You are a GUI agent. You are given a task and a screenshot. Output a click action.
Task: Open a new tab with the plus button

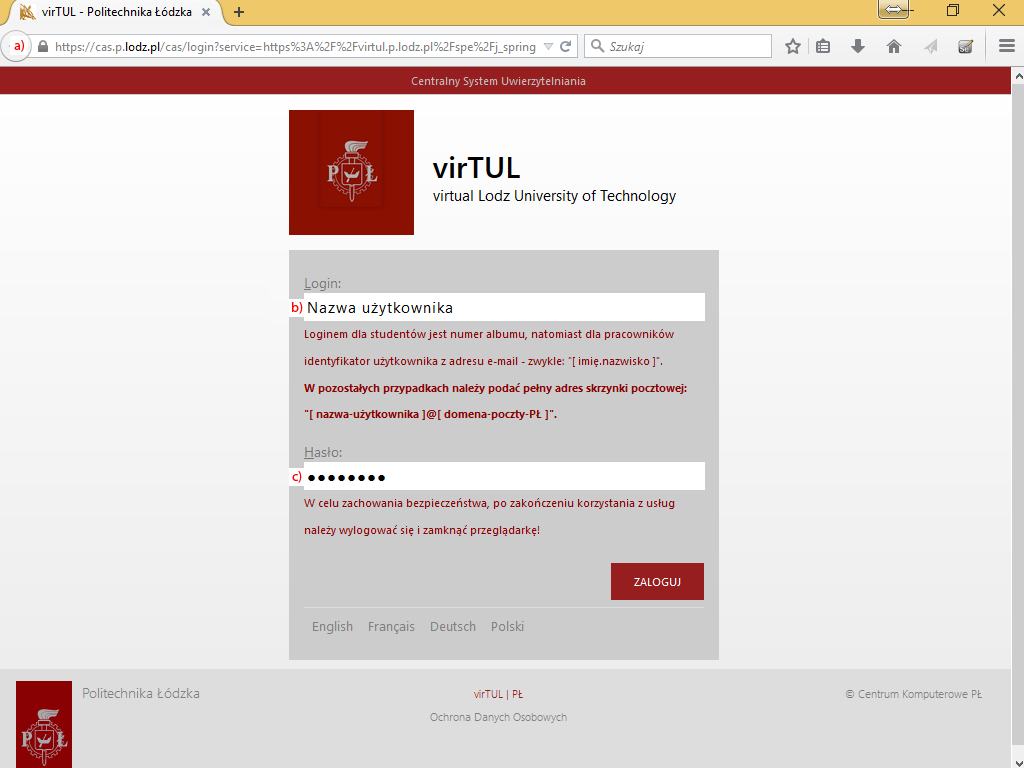[x=239, y=12]
